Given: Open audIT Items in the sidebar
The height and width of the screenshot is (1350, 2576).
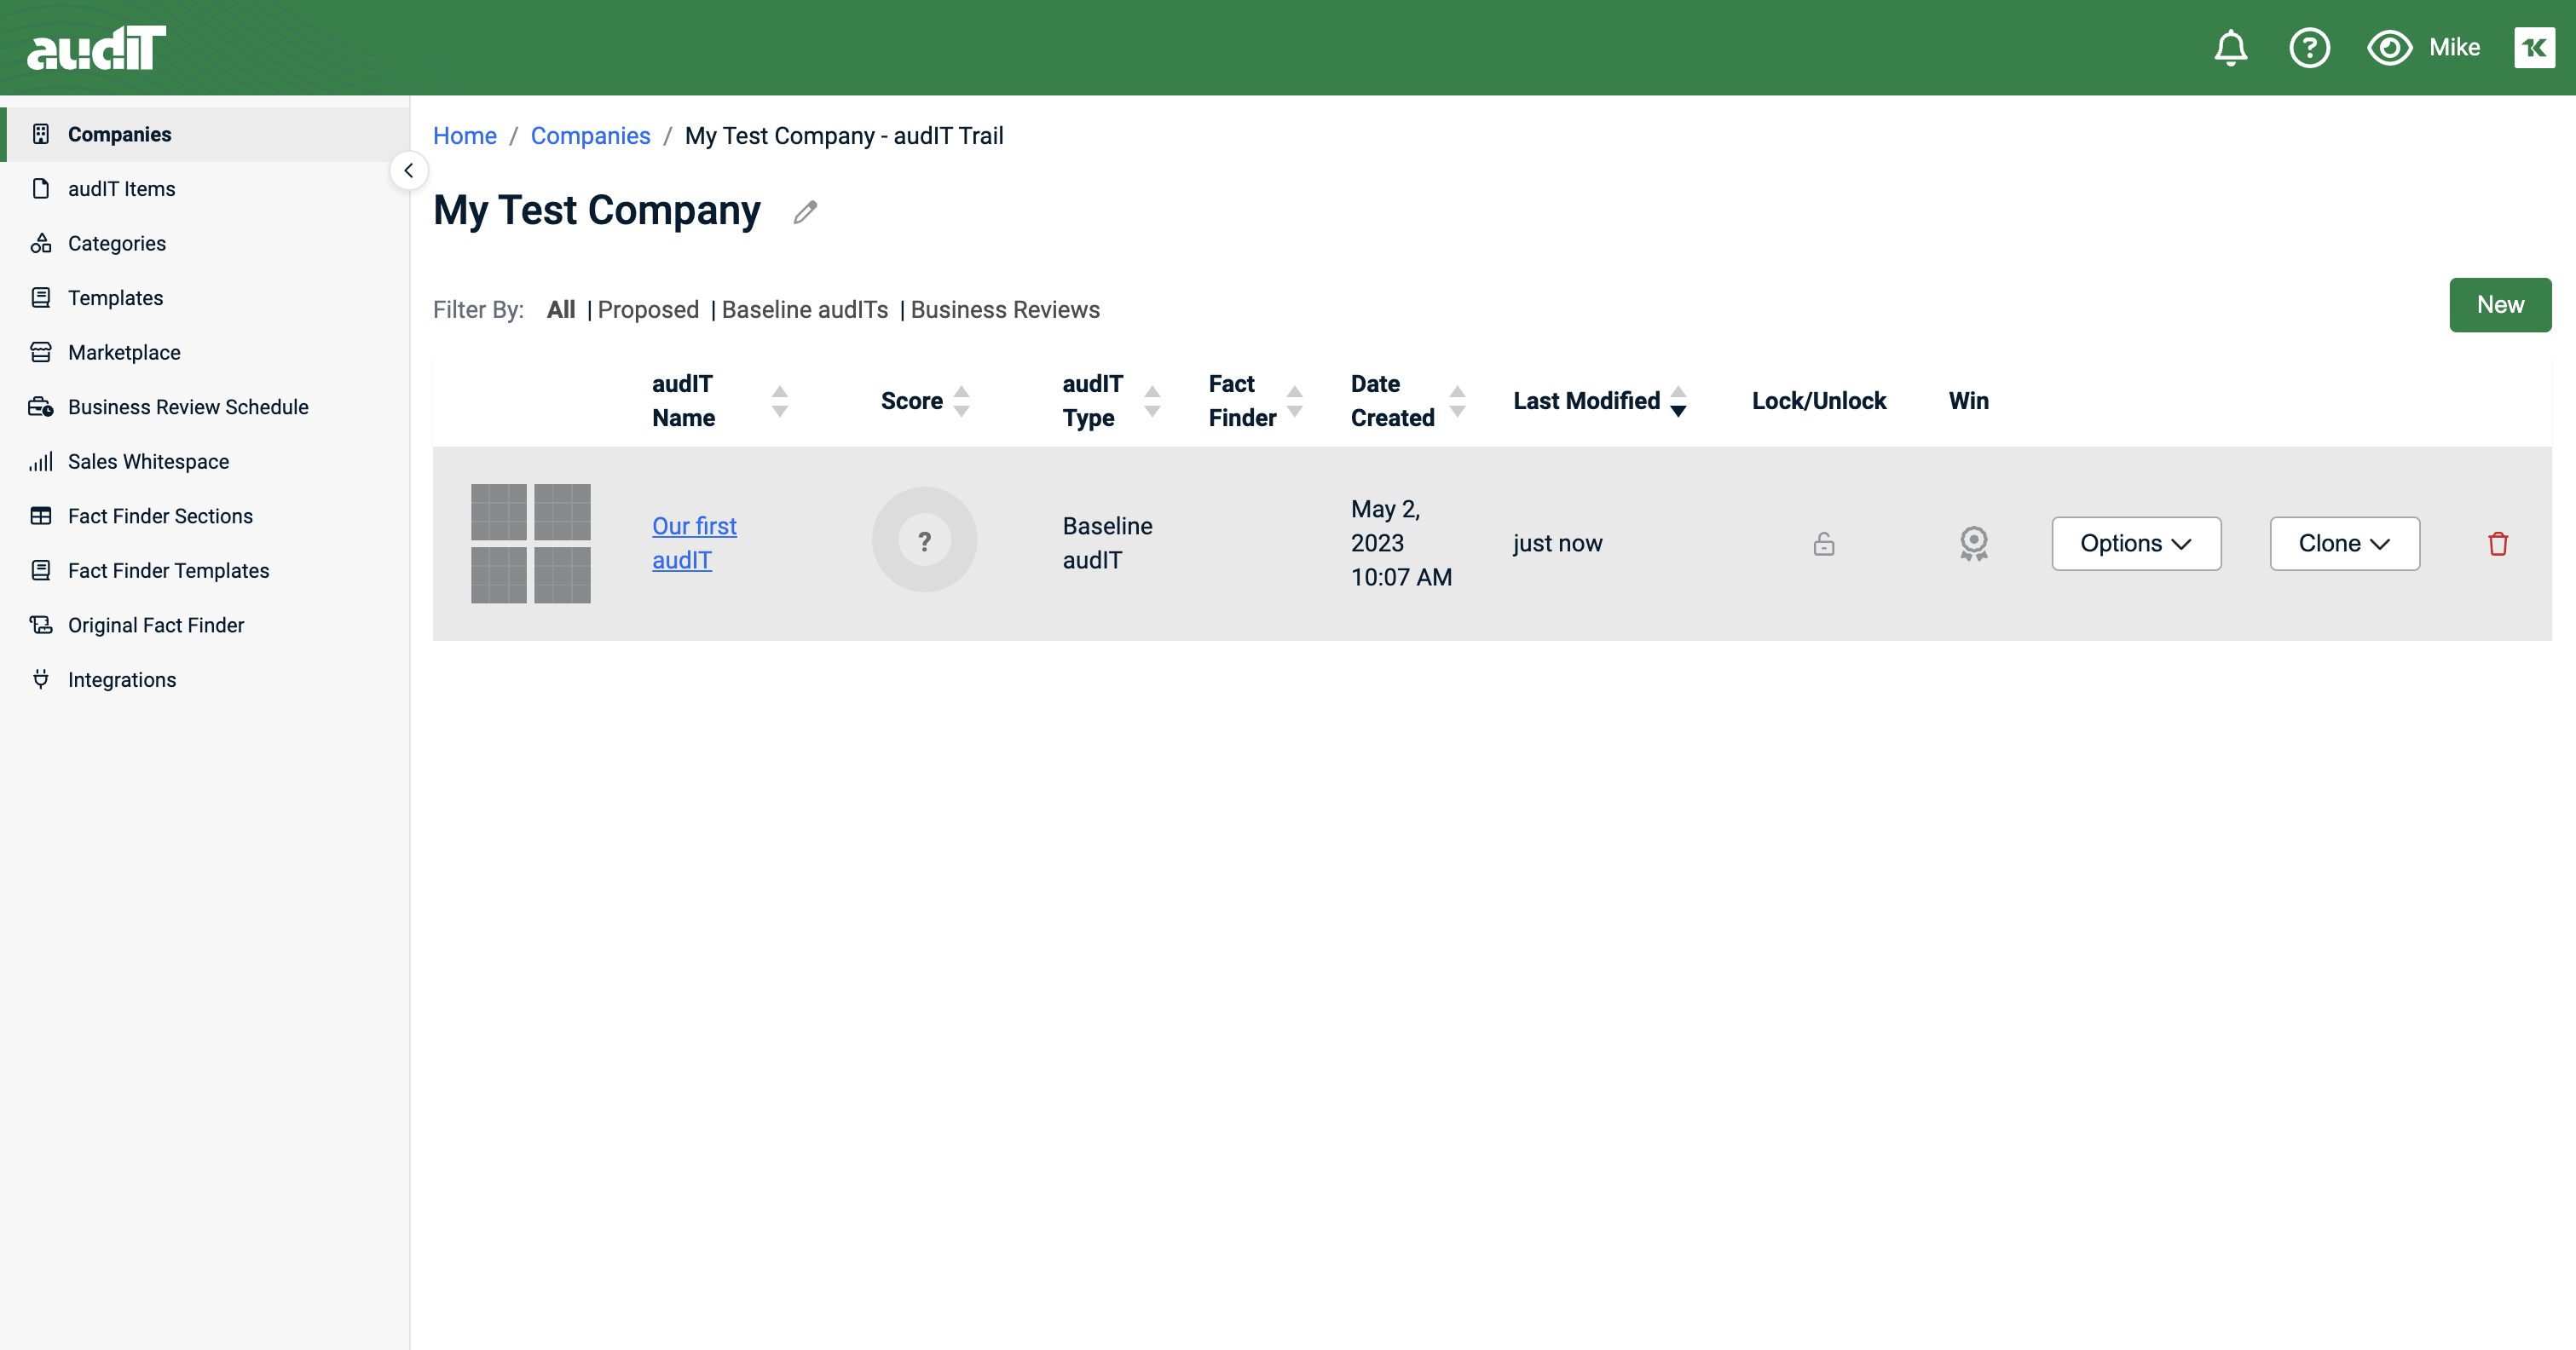Looking at the screenshot, I should [x=205, y=189].
